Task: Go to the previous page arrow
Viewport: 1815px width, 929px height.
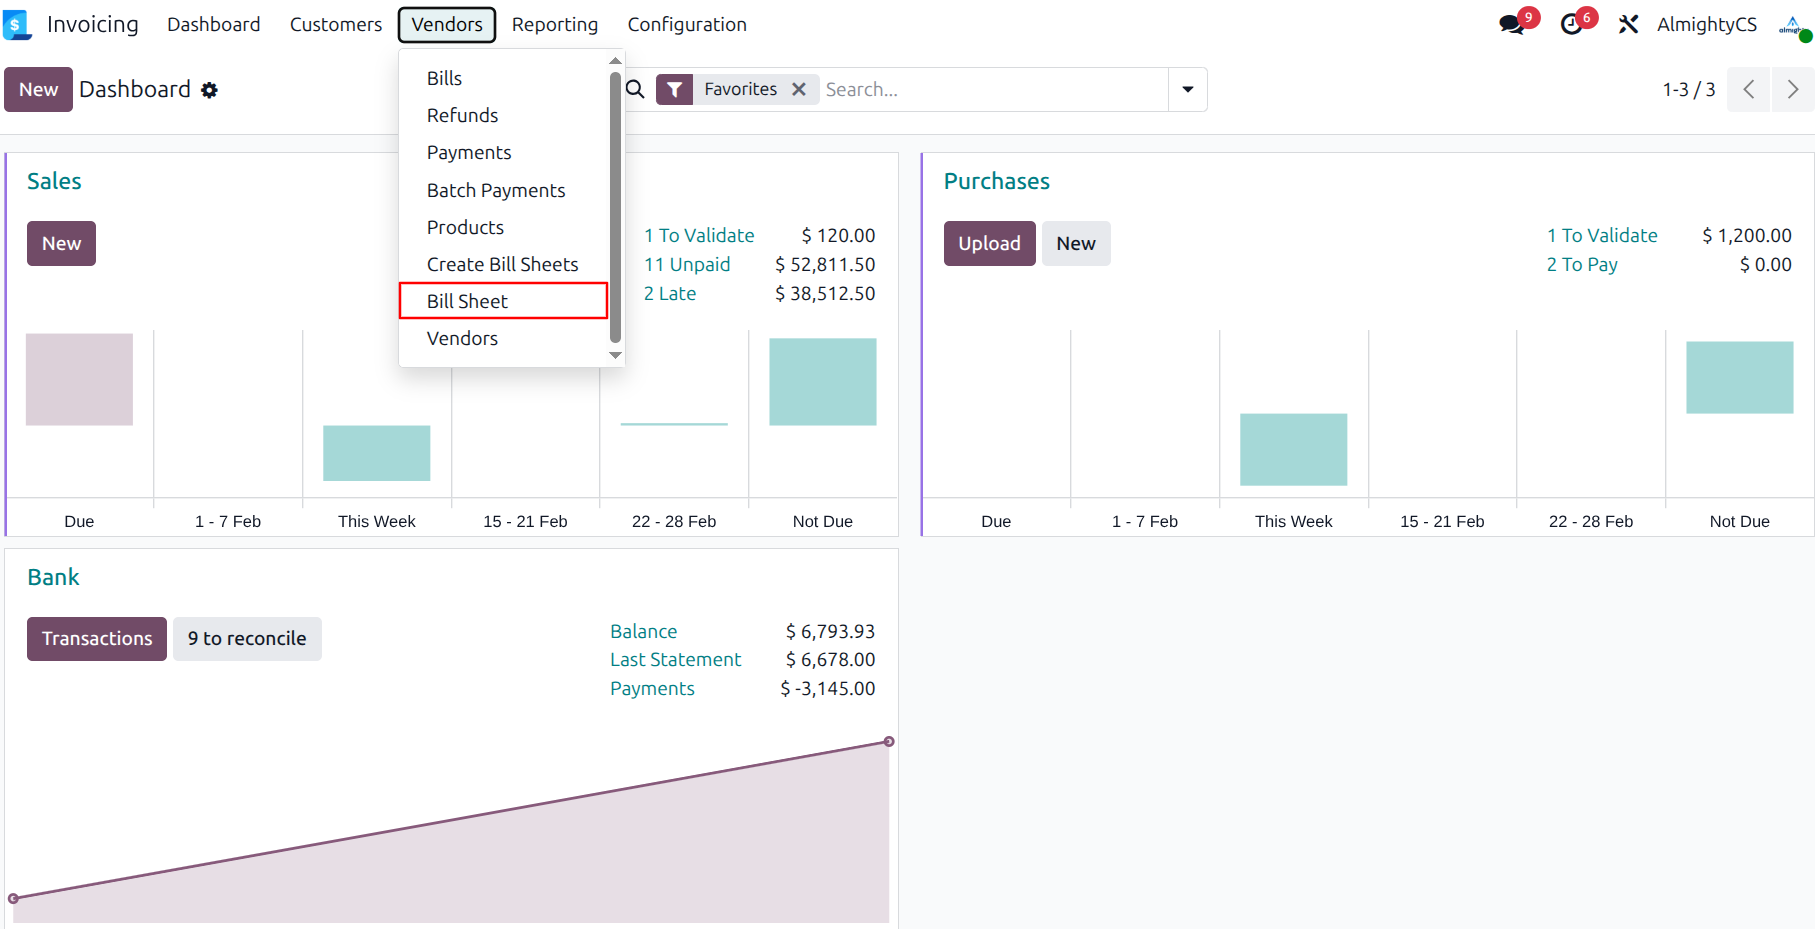Action: [1748, 90]
